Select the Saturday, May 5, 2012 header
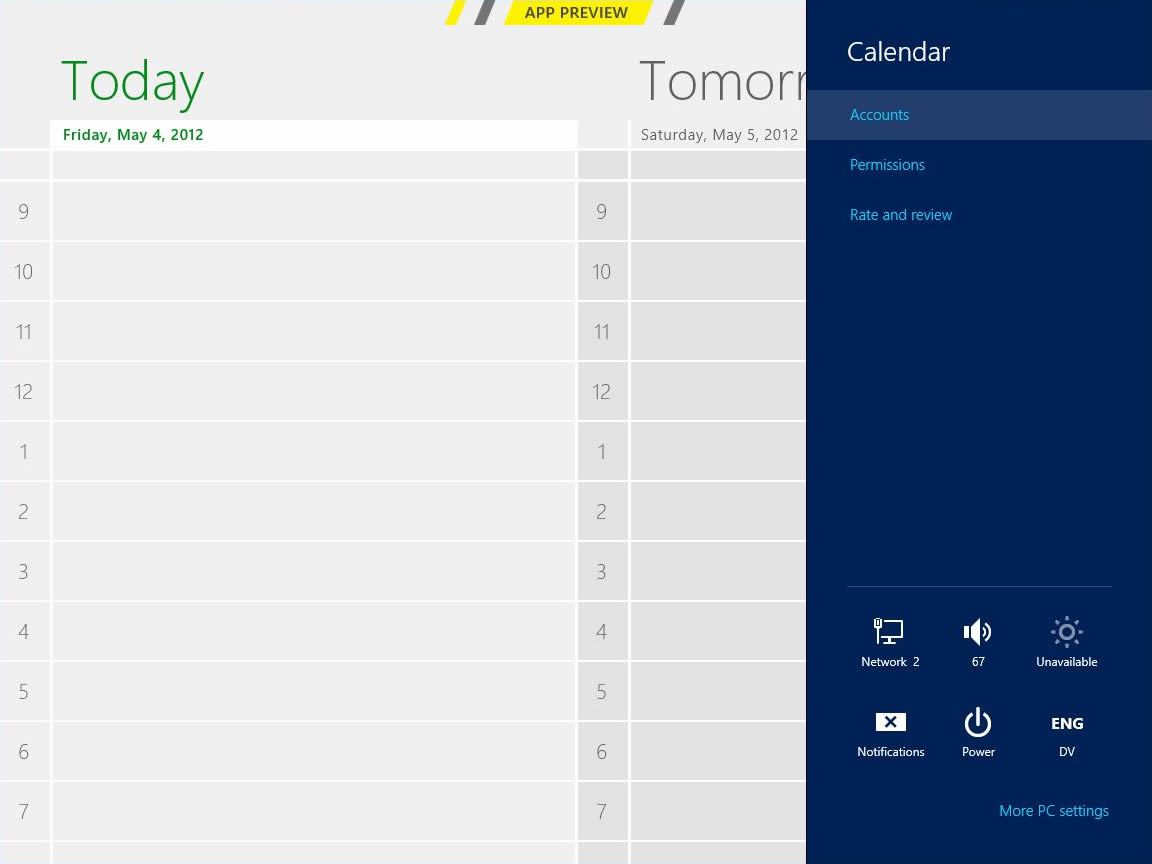 [x=718, y=135]
